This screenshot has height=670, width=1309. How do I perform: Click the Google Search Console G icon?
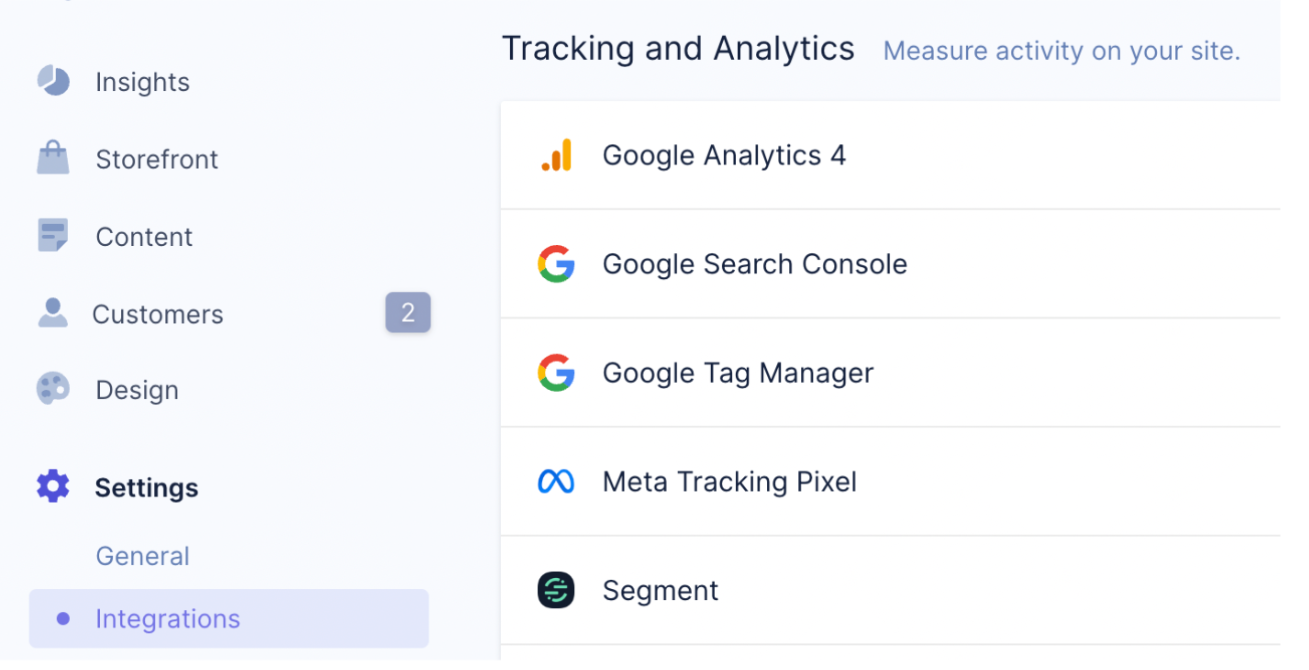pyautogui.click(x=556, y=263)
